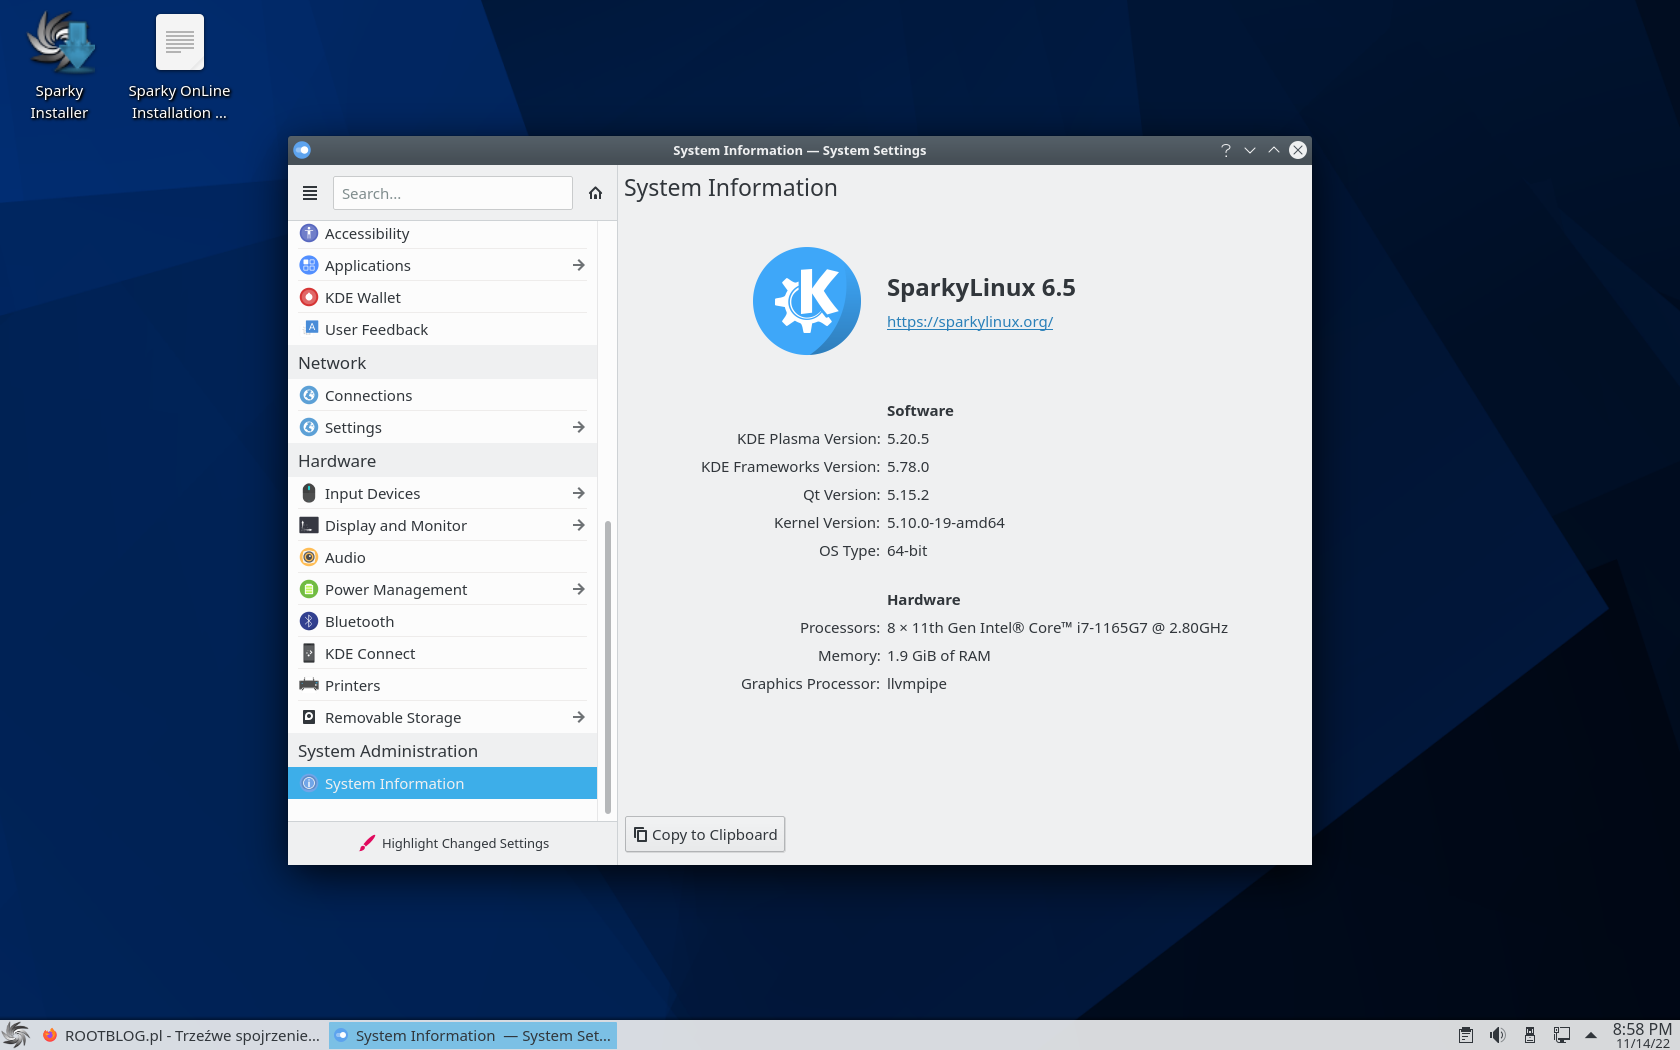Expand Display and Monitor settings
The image size is (1680, 1050).
578,525
